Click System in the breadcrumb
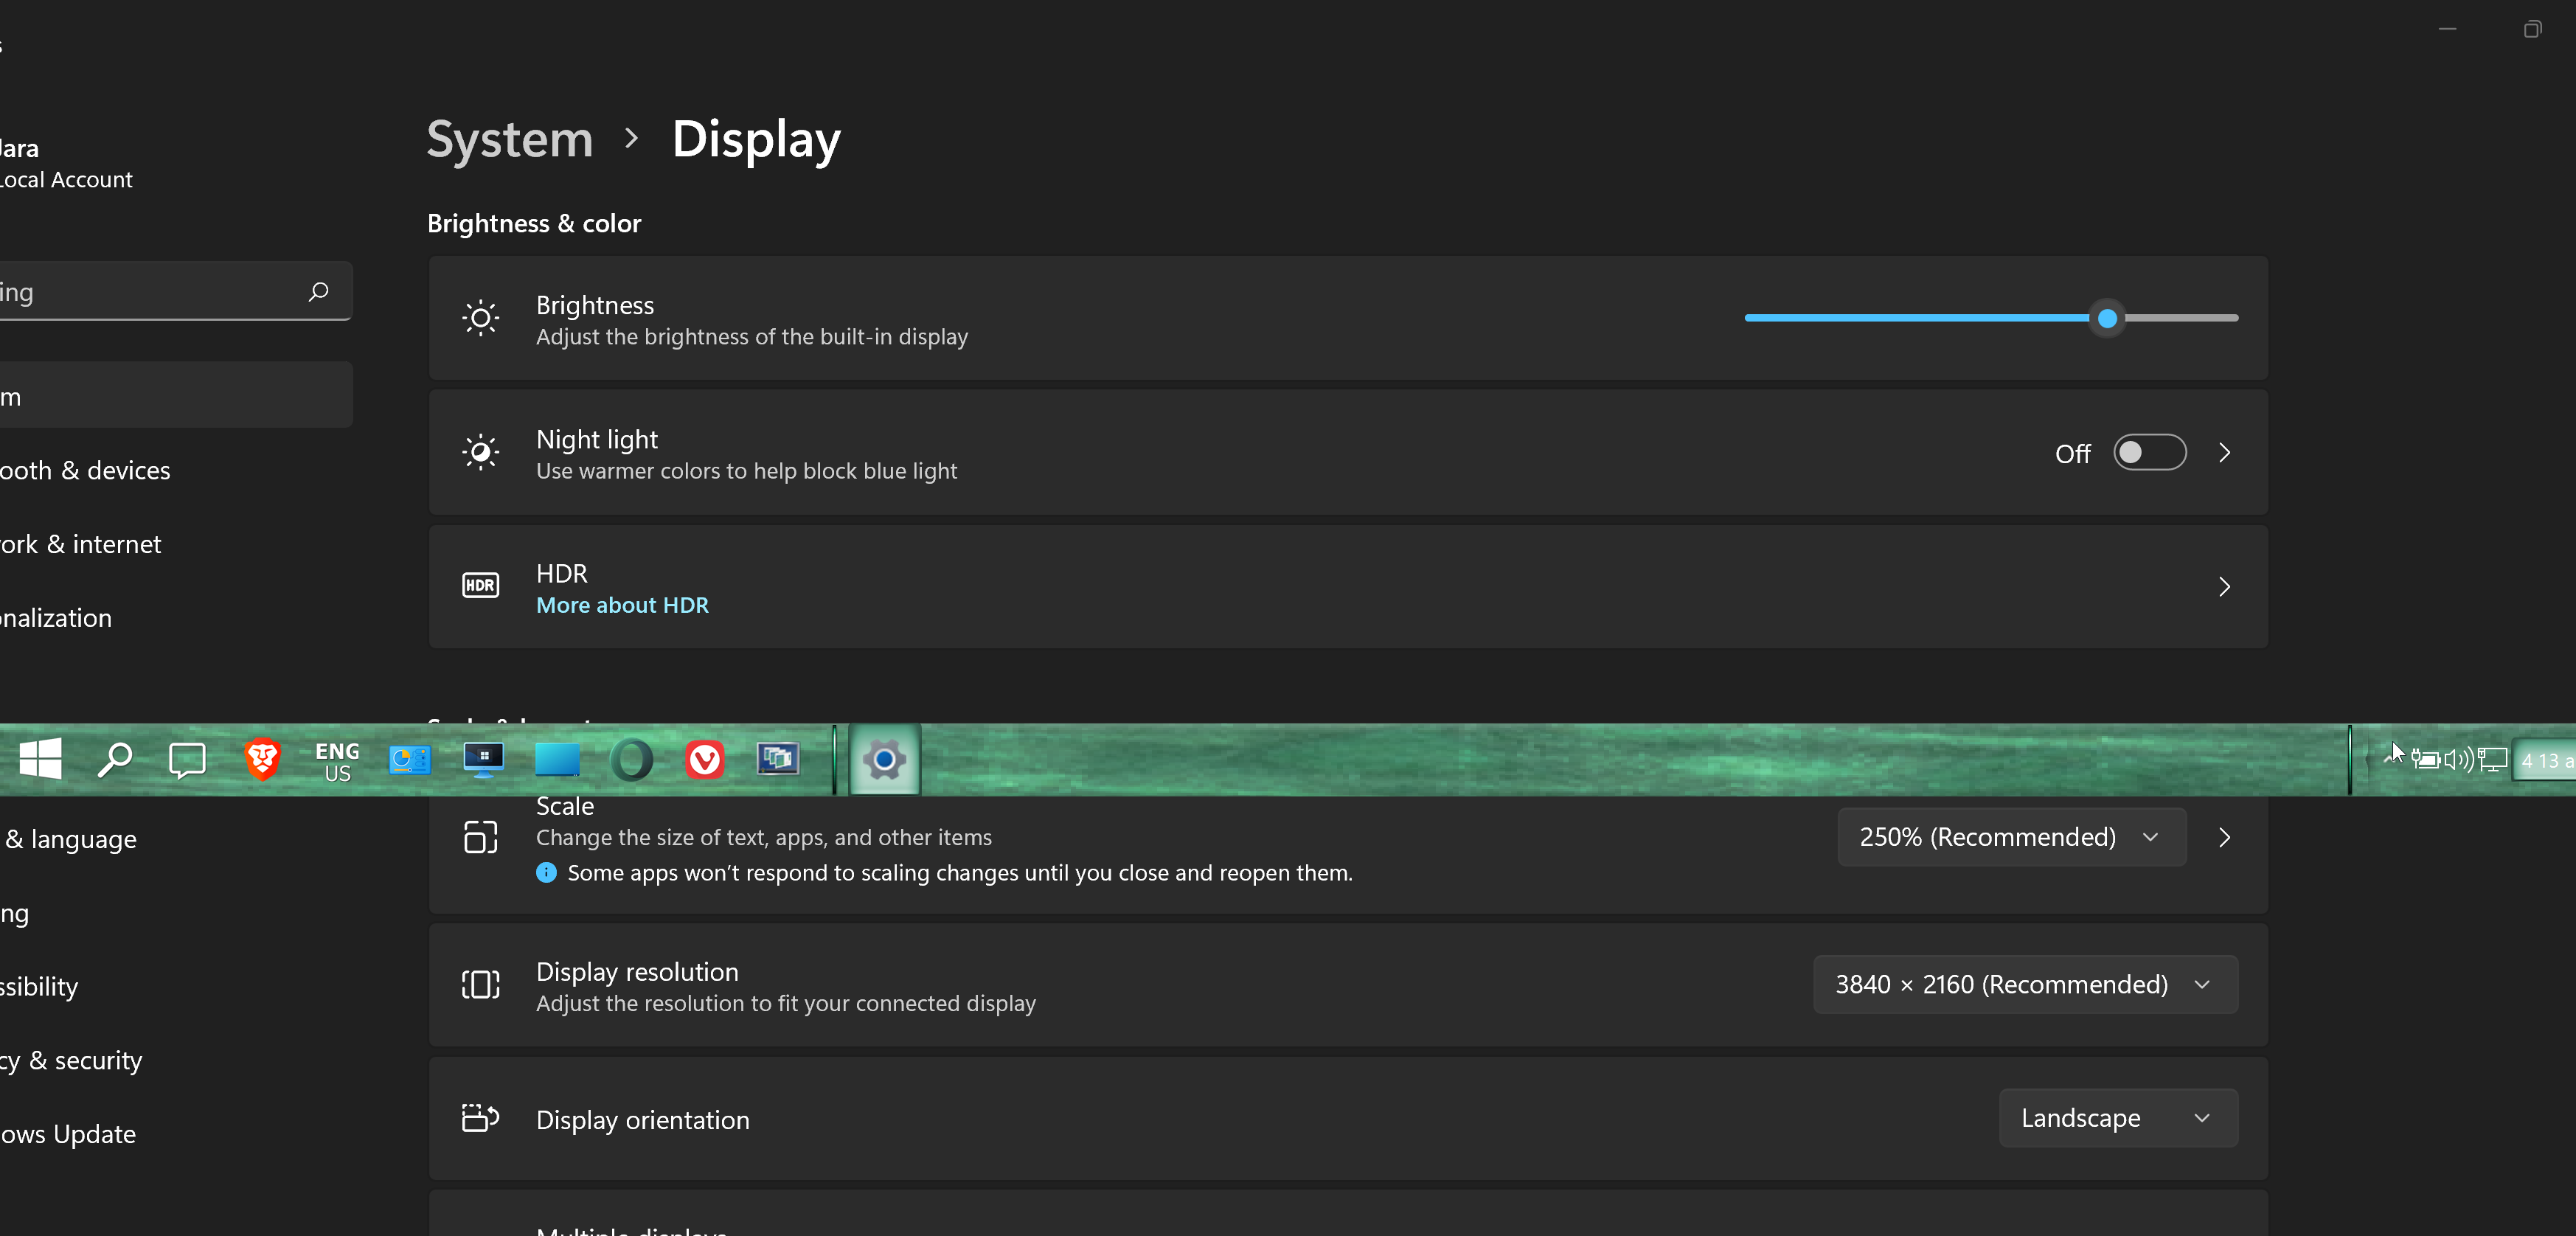The image size is (2576, 1236). click(x=509, y=138)
